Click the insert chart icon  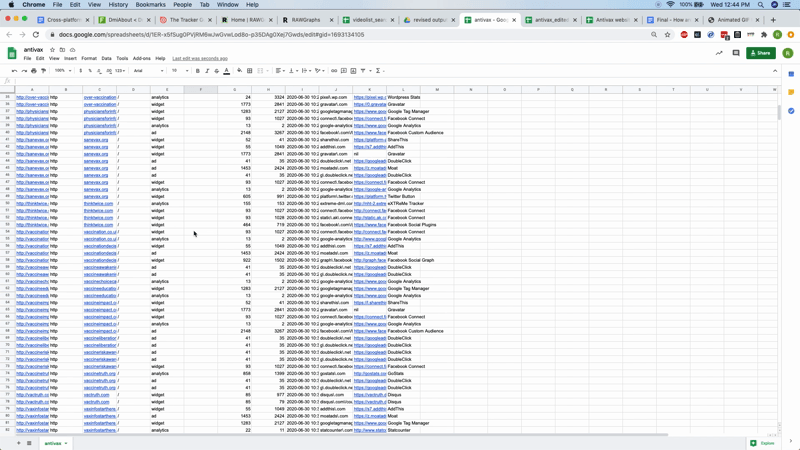pyautogui.click(x=353, y=71)
